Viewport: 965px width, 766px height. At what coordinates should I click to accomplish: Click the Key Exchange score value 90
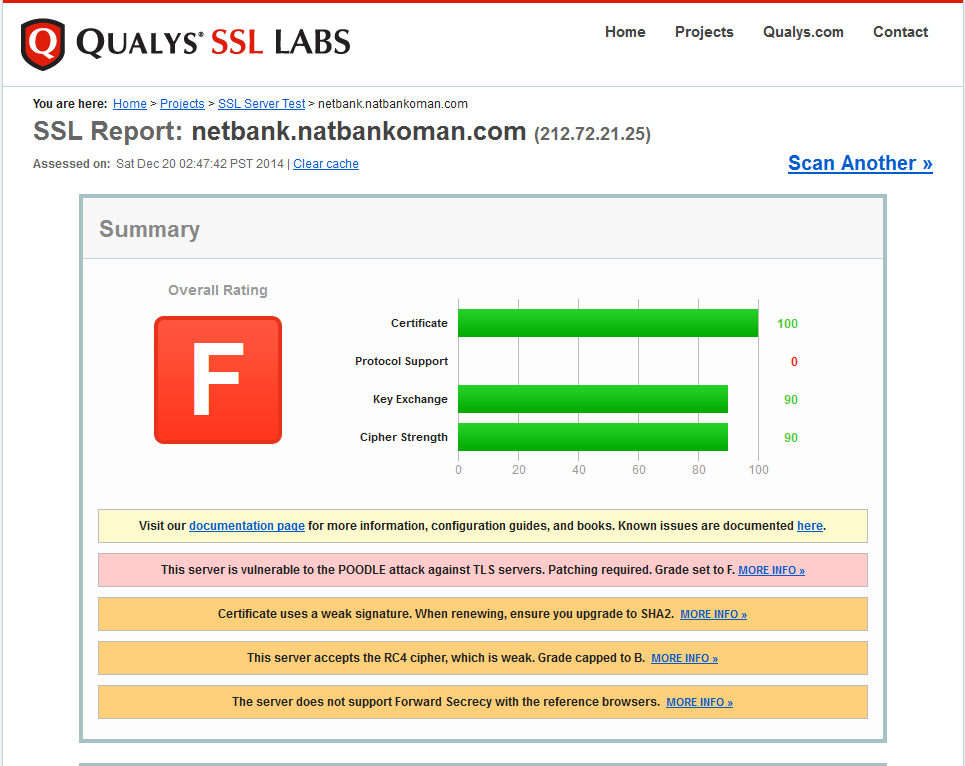[x=791, y=400]
